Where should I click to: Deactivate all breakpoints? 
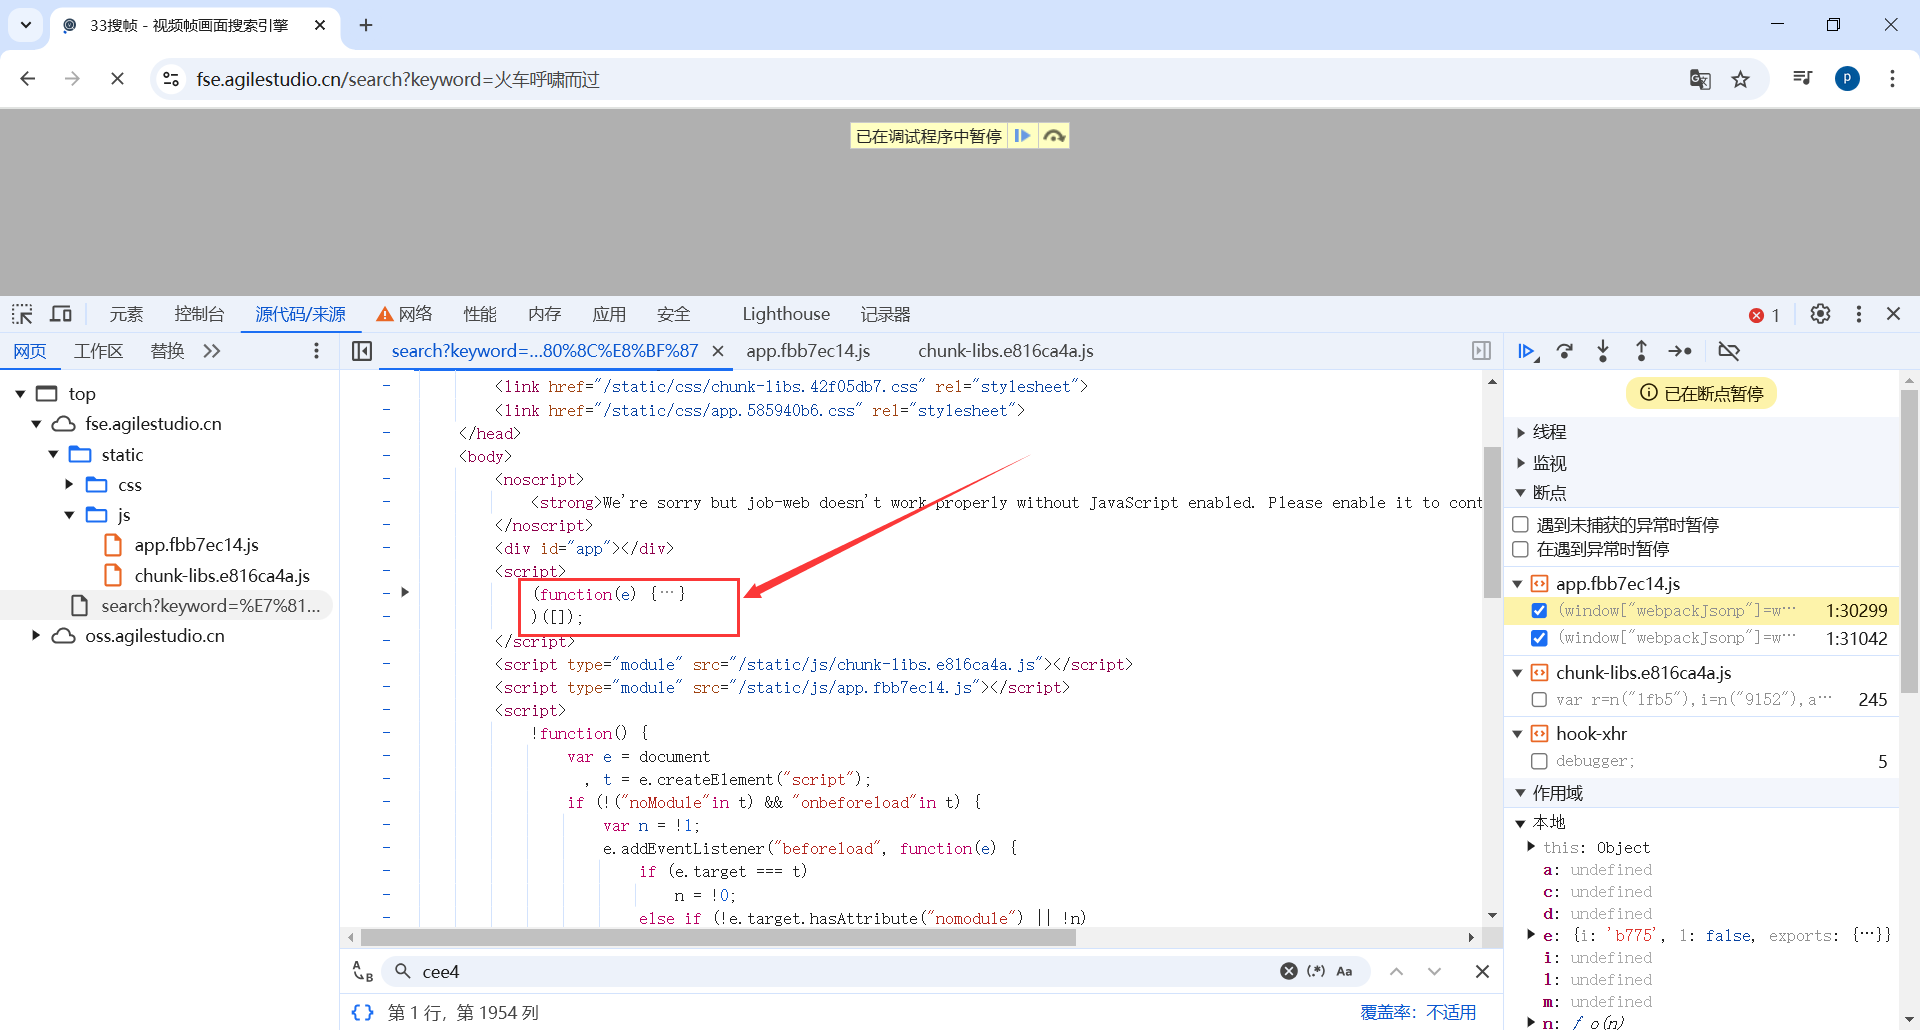[1729, 351]
